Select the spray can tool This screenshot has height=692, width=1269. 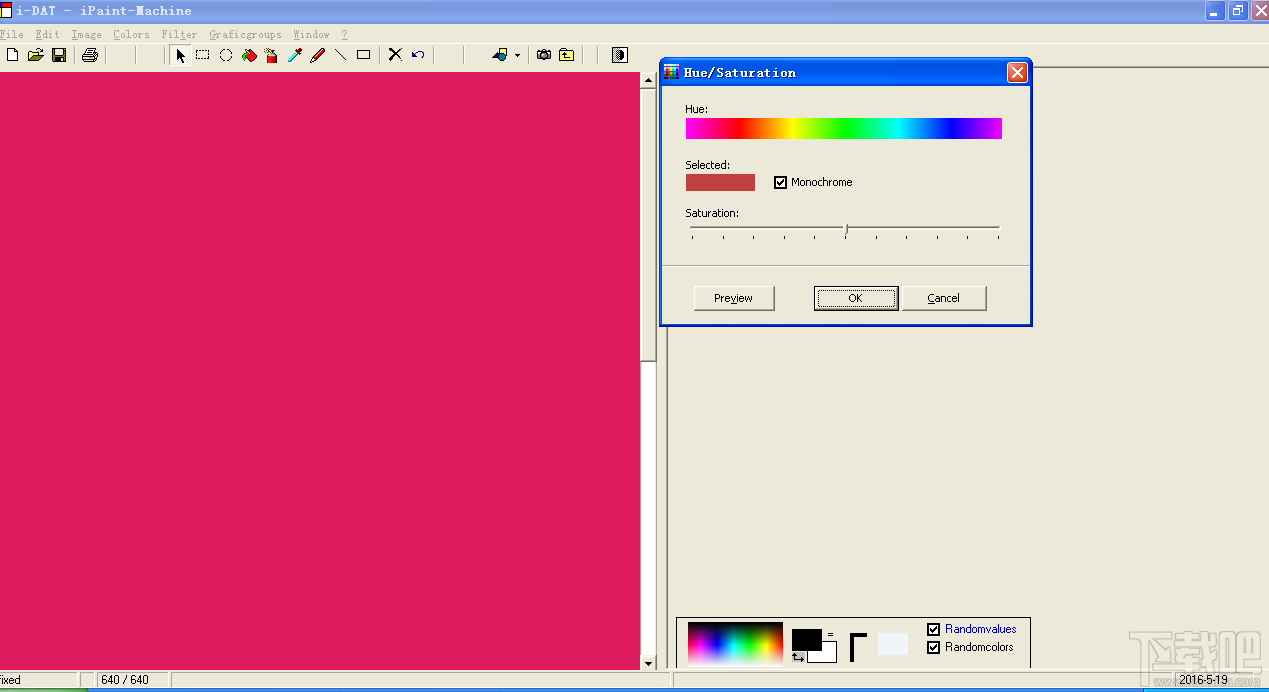(271, 55)
